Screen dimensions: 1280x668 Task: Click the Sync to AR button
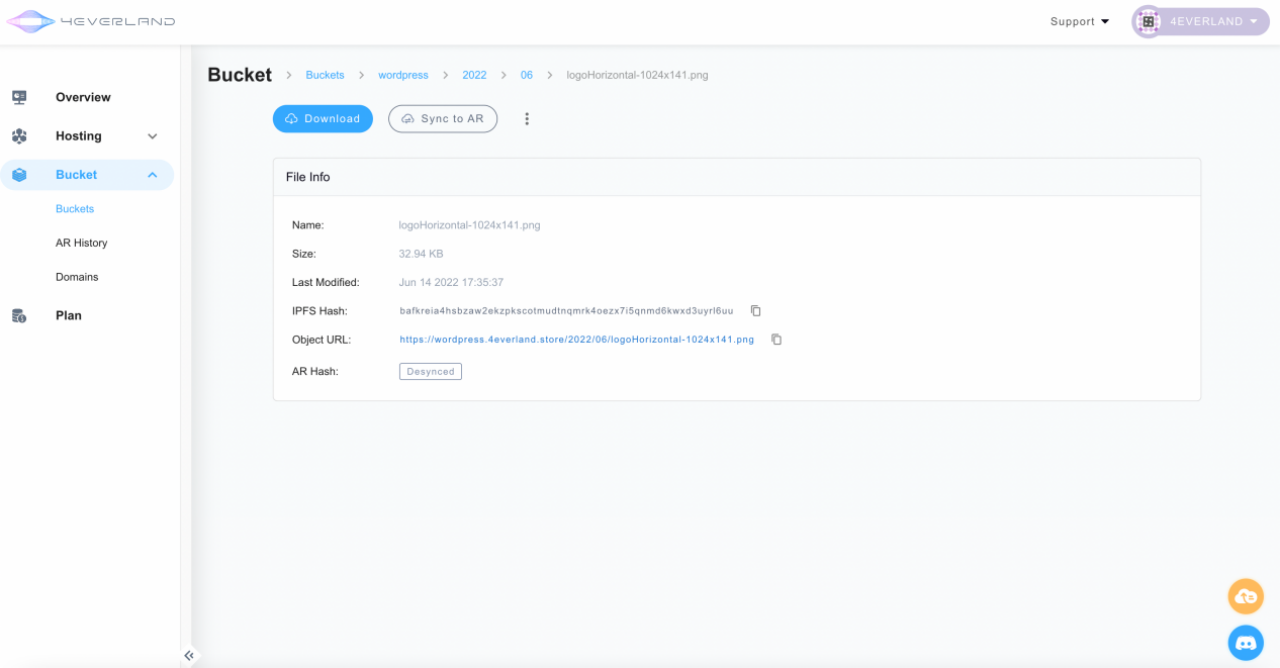click(443, 119)
